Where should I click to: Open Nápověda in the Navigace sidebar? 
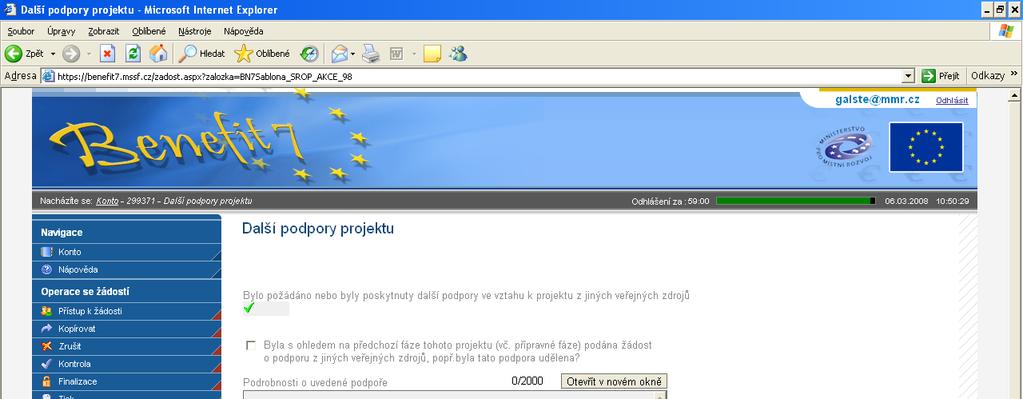(127, 269)
